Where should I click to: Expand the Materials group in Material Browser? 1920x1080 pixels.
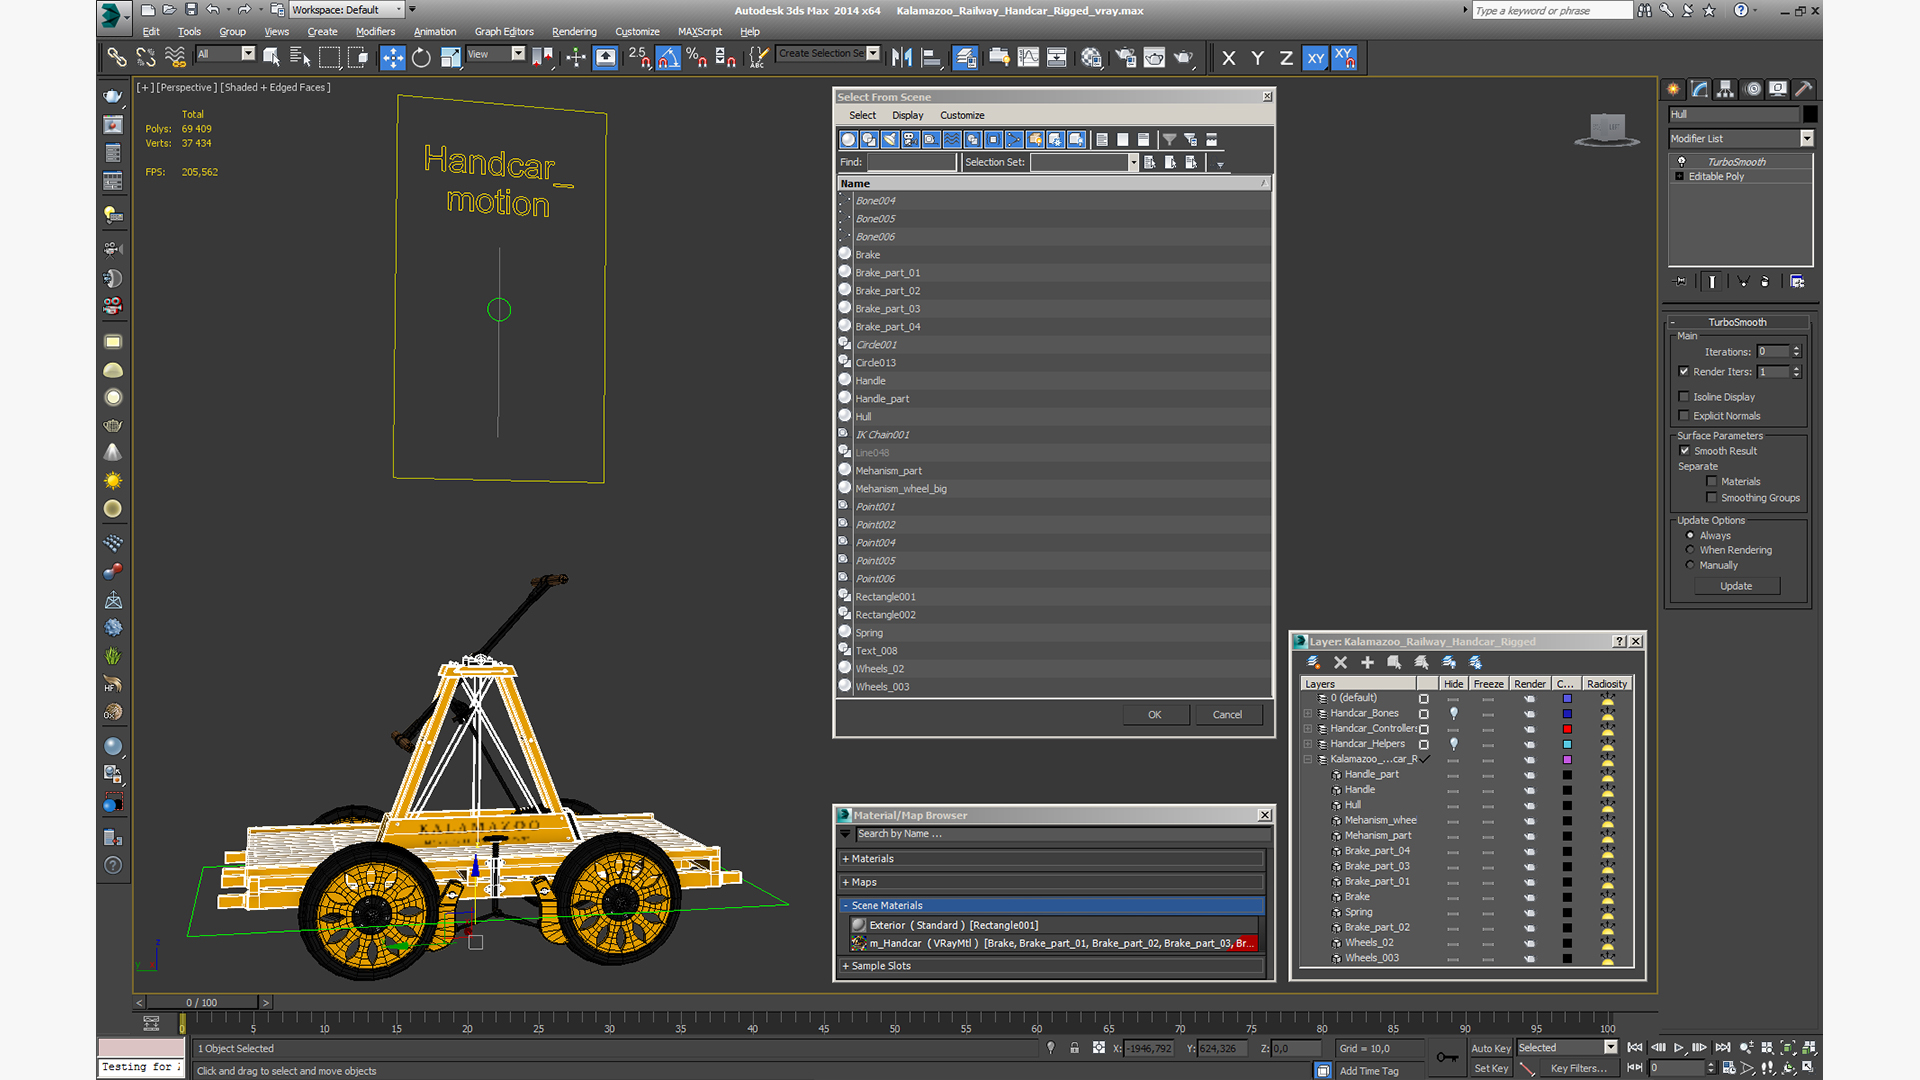tap(846, 859)
